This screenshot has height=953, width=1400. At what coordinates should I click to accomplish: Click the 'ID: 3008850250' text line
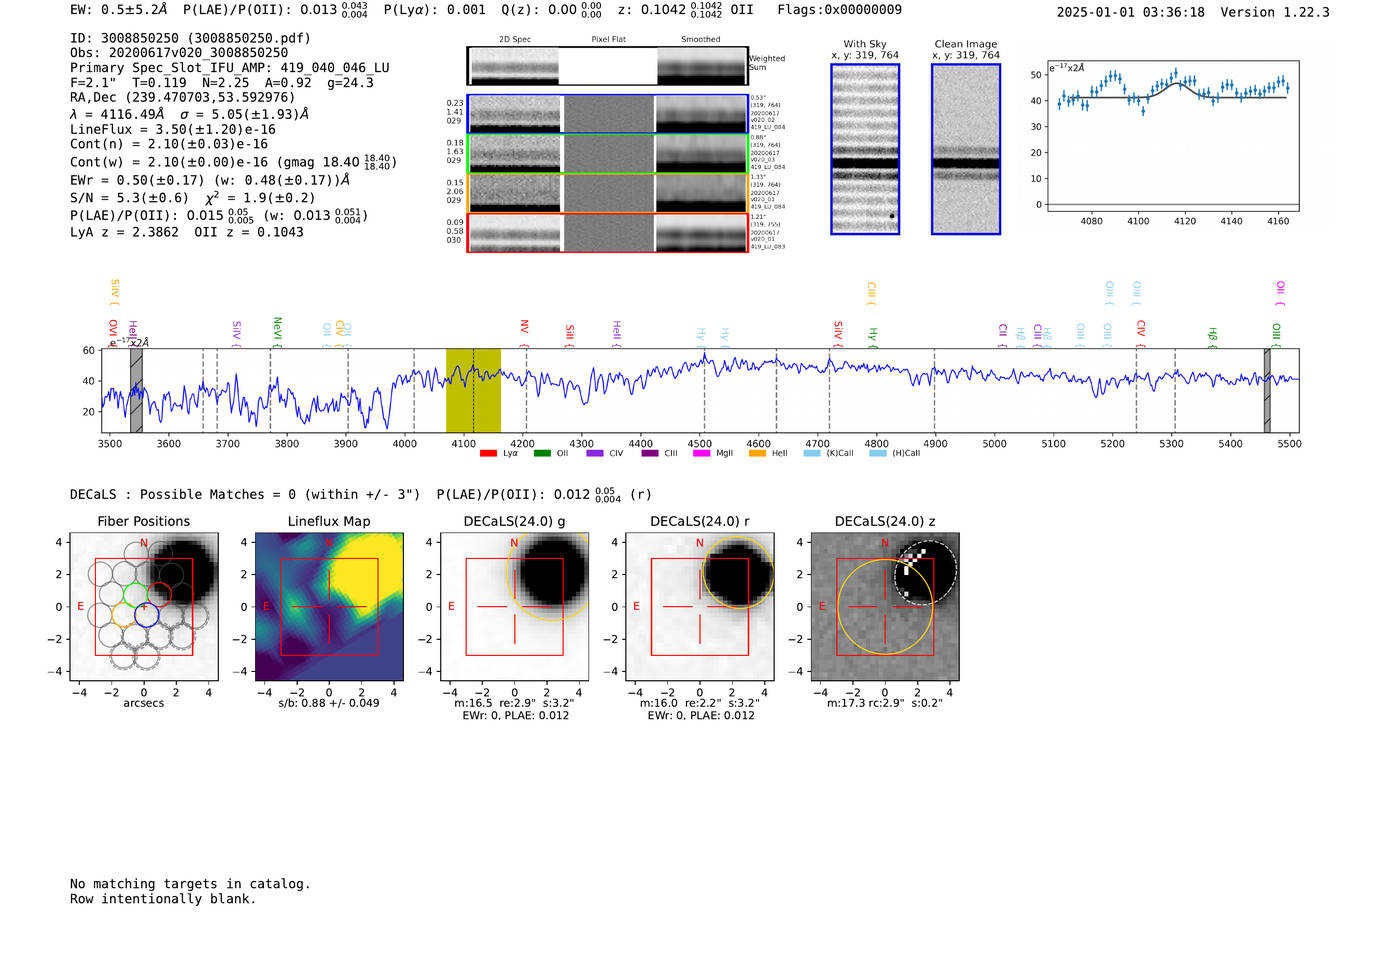190,38
